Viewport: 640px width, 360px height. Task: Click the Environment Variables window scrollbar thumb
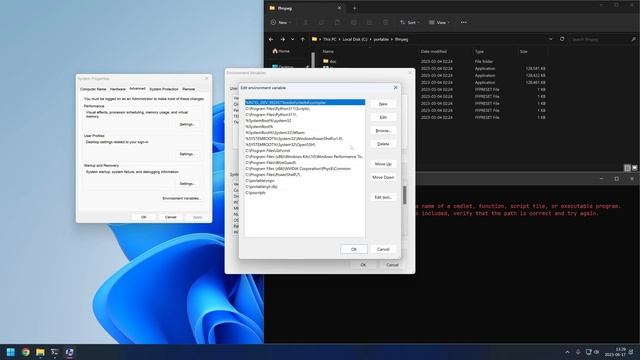404,195
